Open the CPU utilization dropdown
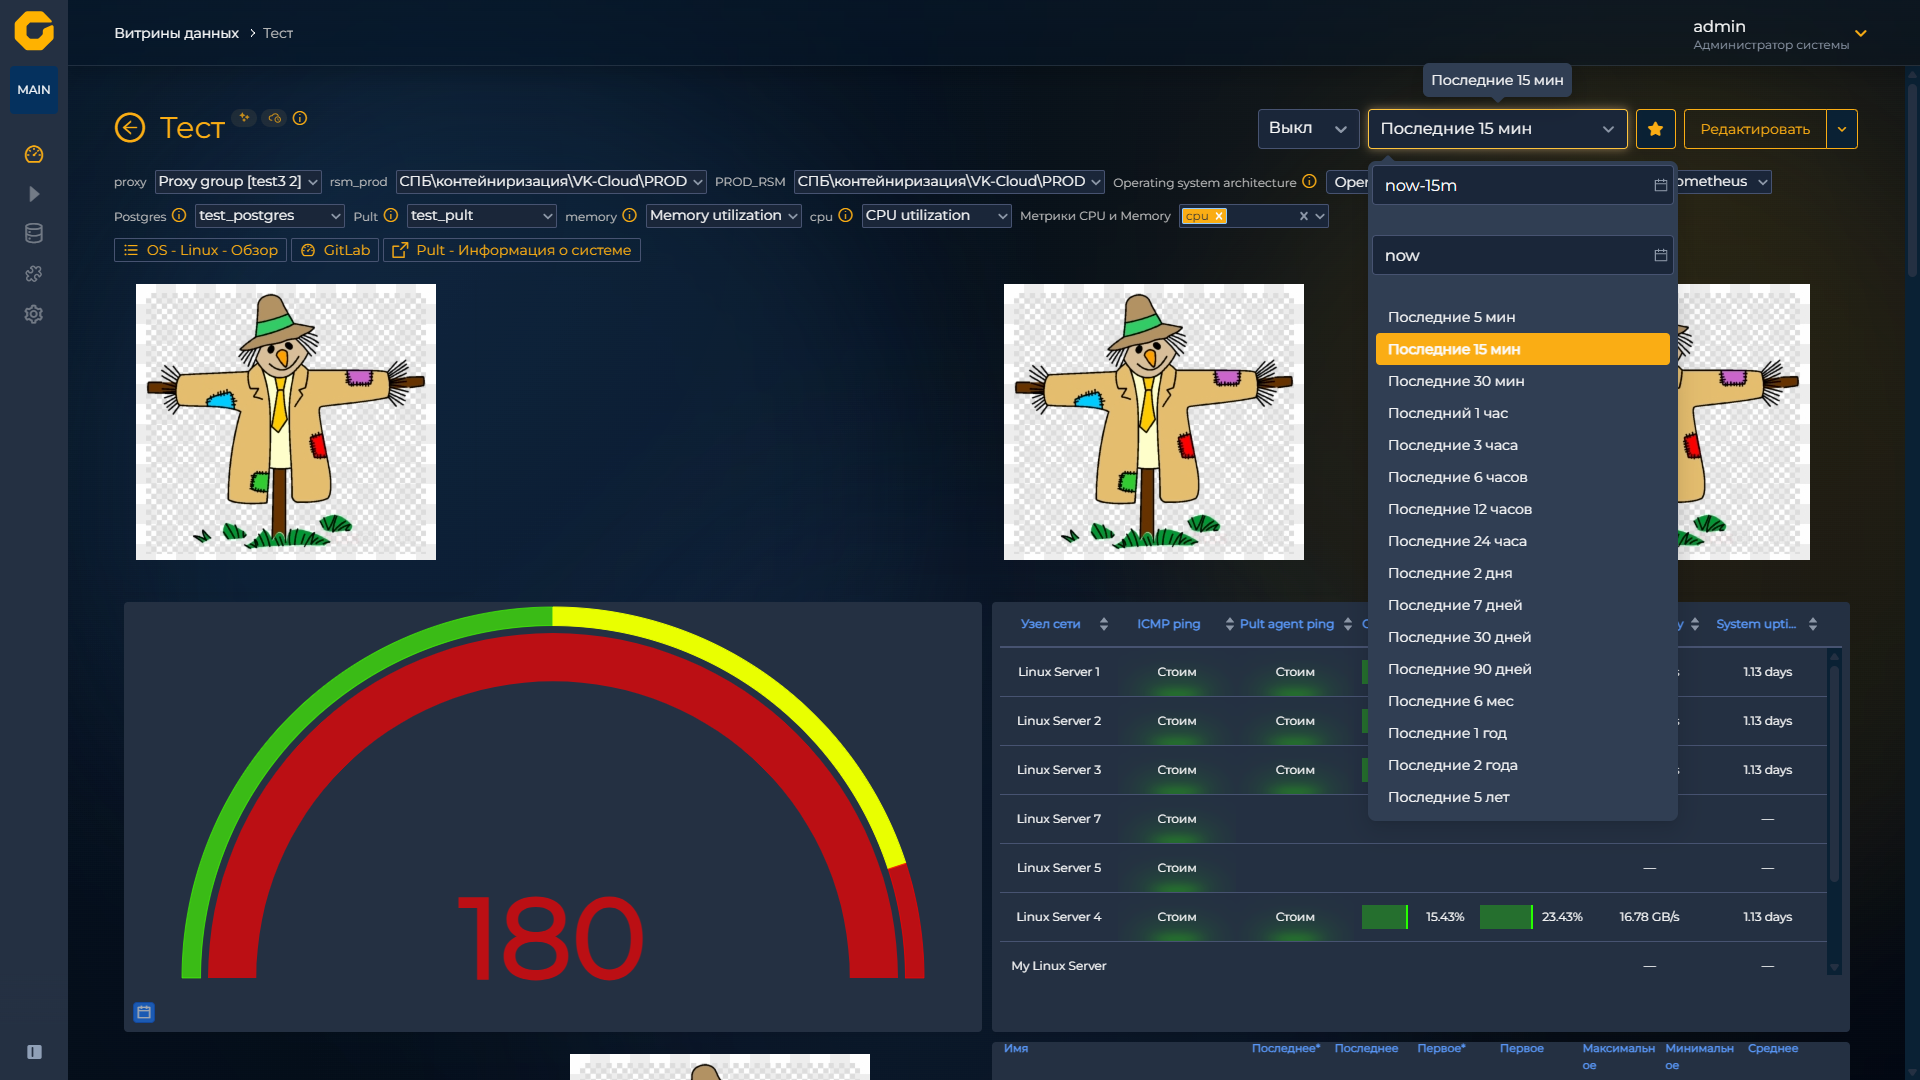 pos(937,216)
